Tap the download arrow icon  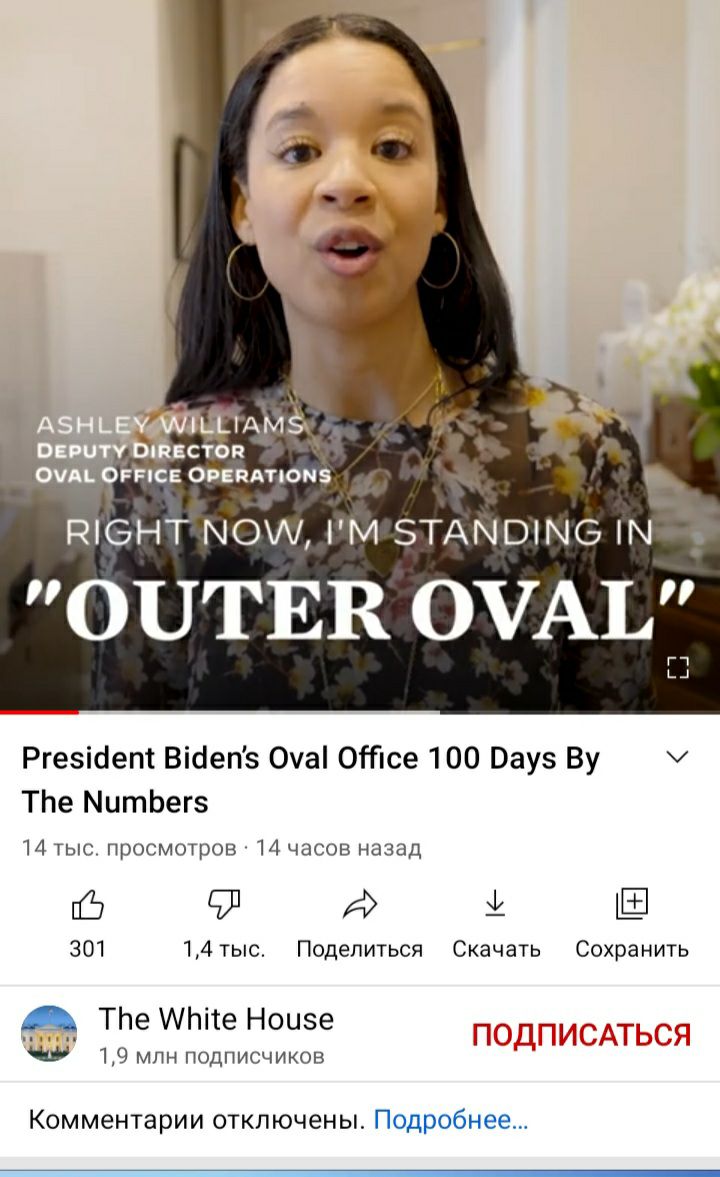coord(495,904)
